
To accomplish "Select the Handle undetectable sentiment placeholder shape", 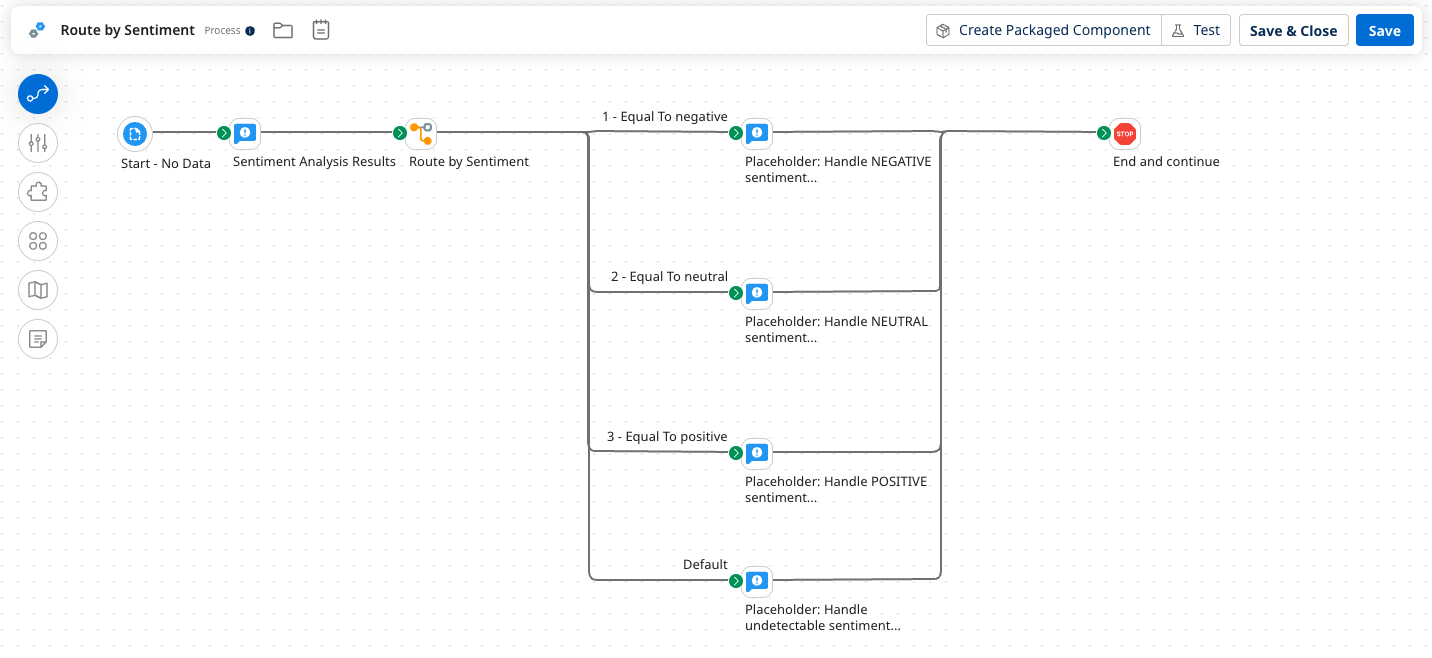I will 757,581.
